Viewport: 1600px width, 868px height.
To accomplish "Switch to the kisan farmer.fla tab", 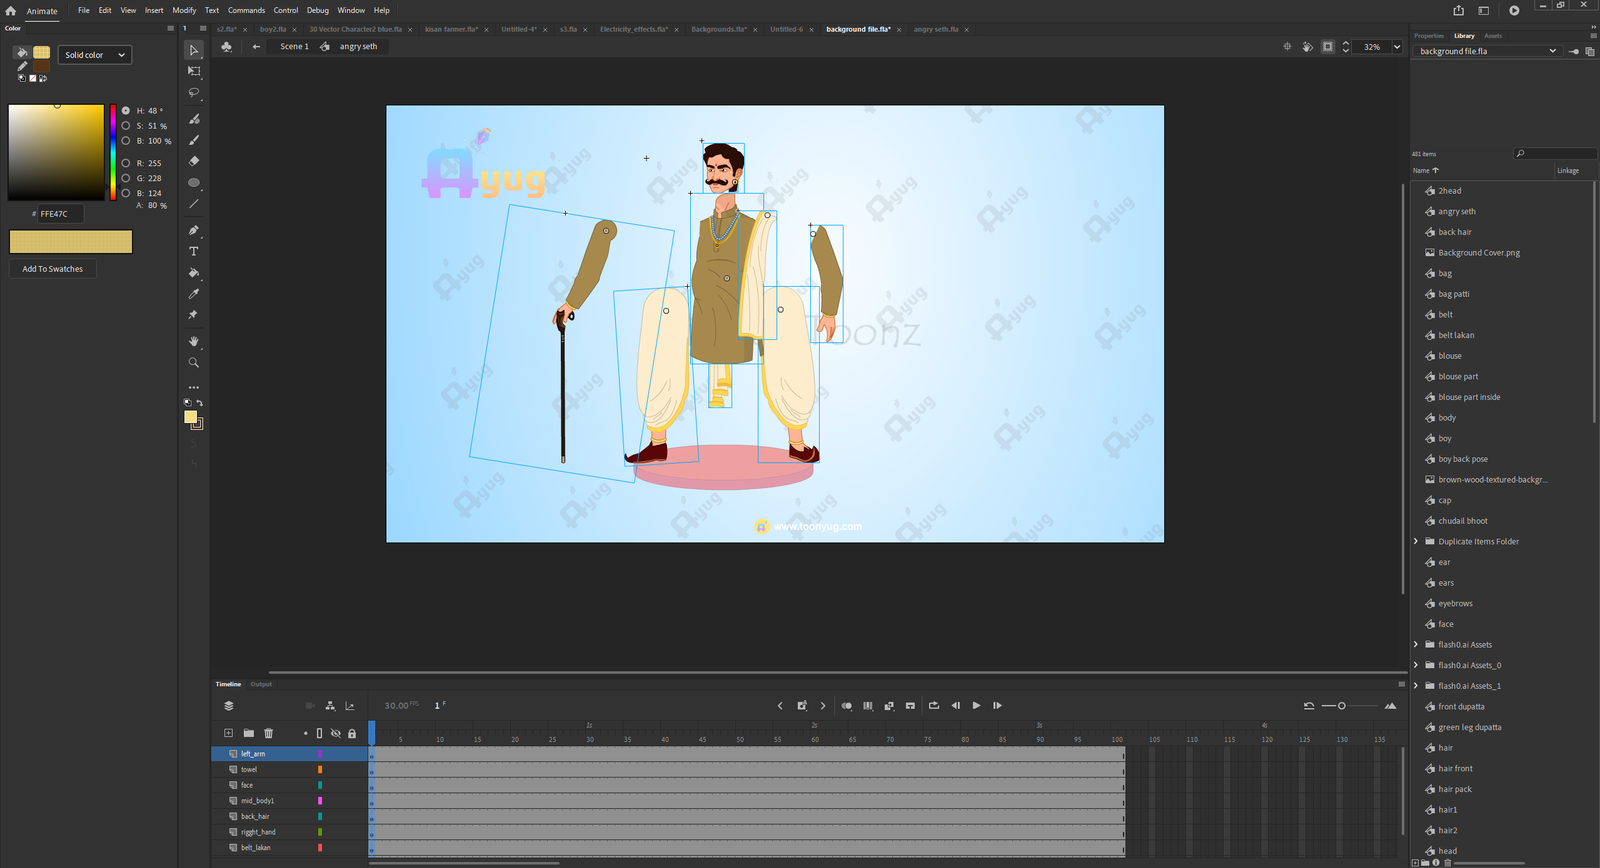I will tap(451, 29).
